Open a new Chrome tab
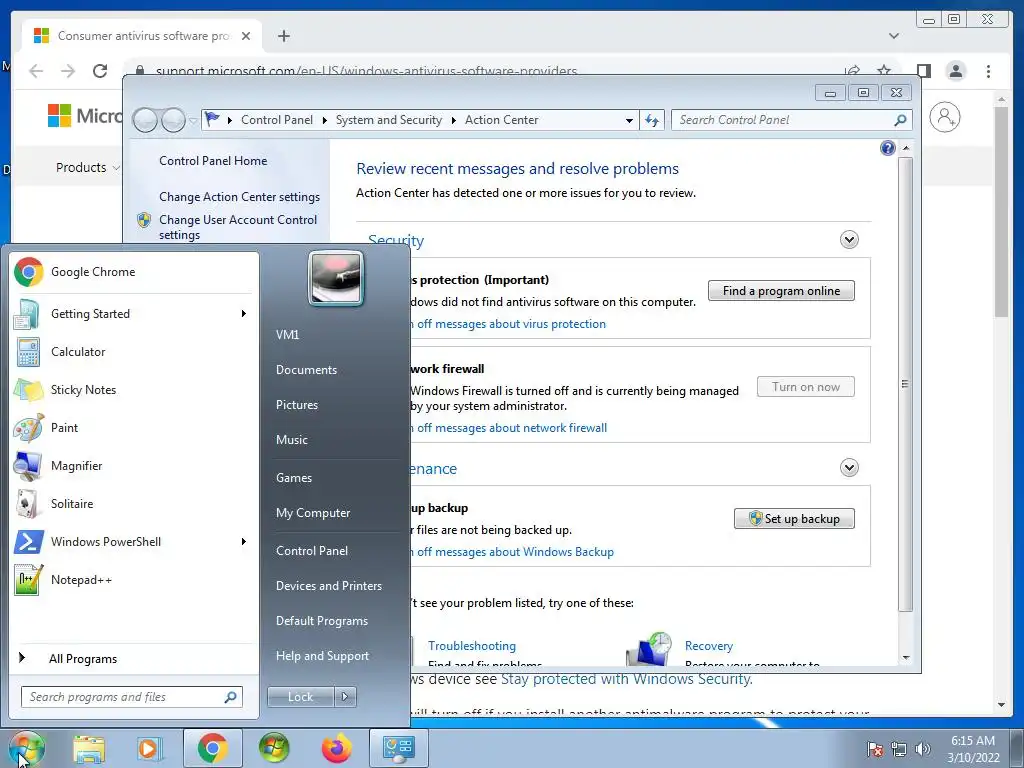Image resolution: width=1024 pixels, height=768 pixels. (x=283, y=36)
